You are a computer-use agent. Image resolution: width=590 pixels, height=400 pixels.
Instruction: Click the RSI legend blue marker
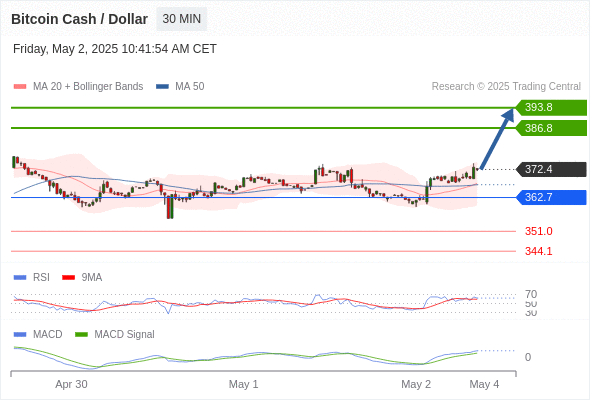20,277
